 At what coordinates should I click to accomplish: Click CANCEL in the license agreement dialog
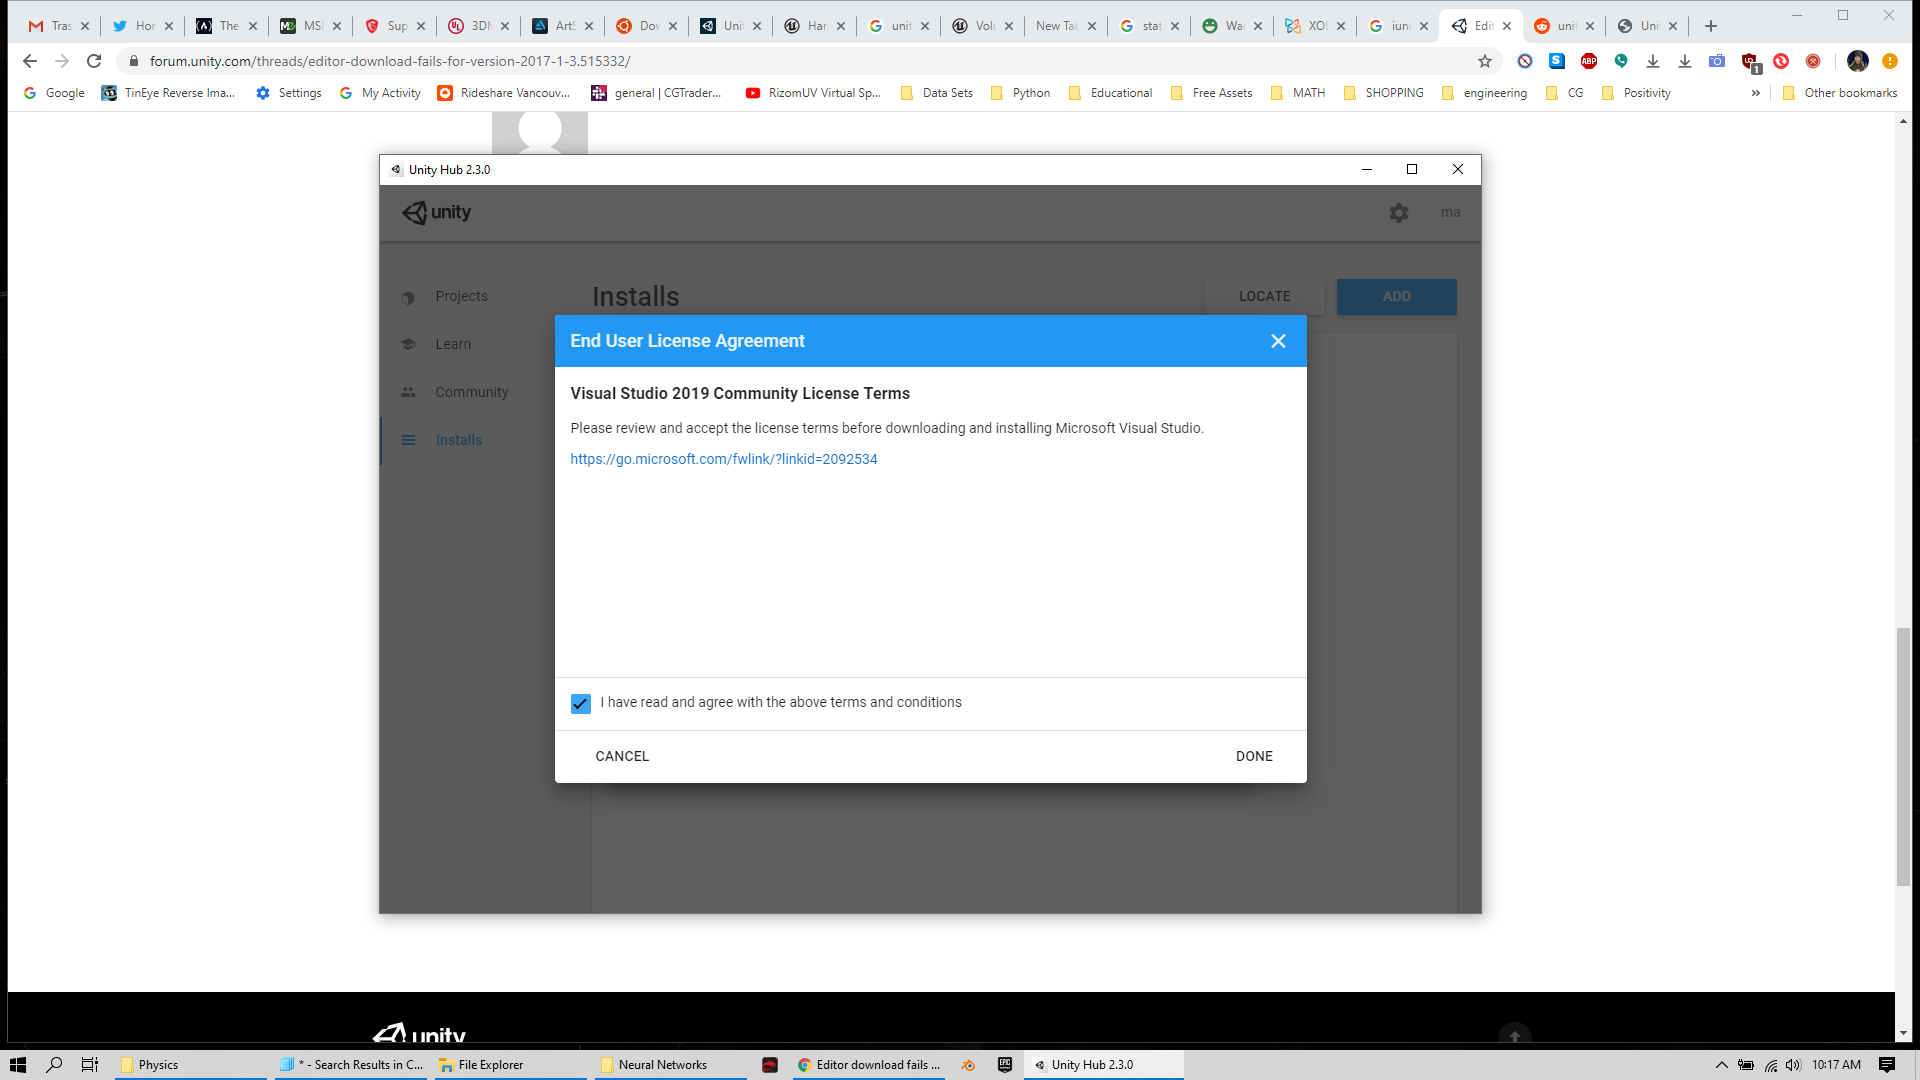coord(622,756)
